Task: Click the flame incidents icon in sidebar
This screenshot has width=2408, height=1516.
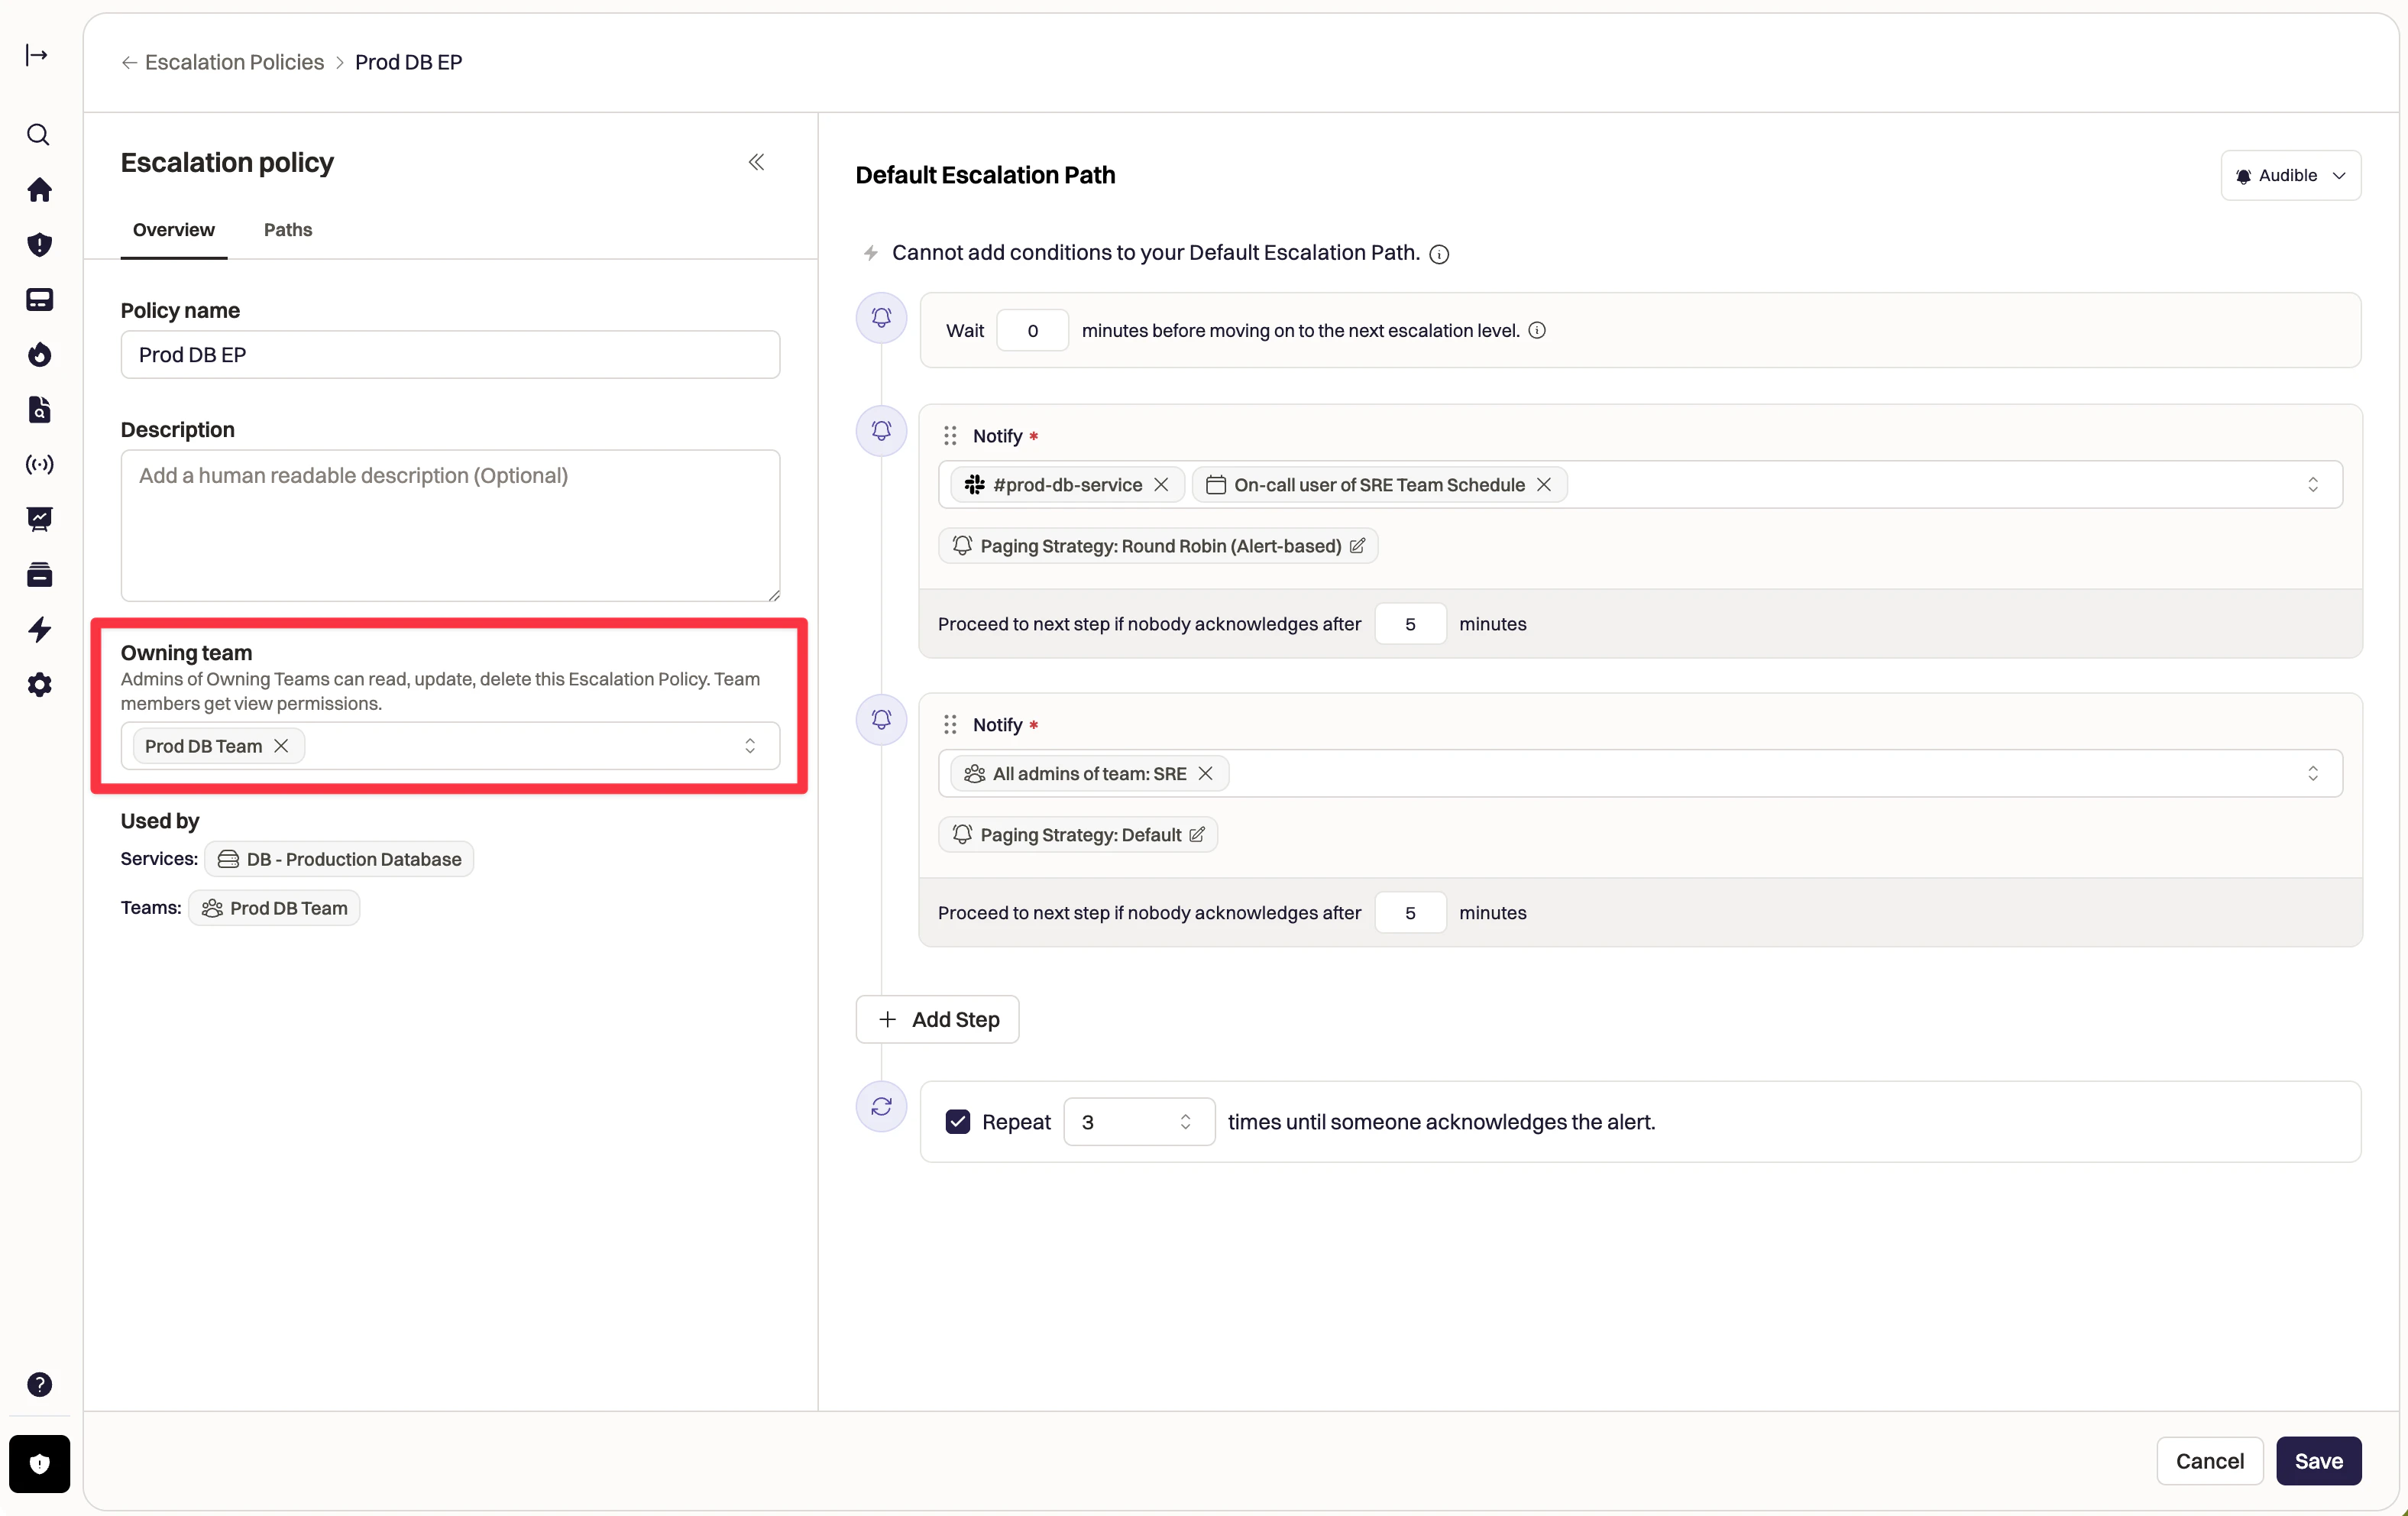Action: [38, 355]
